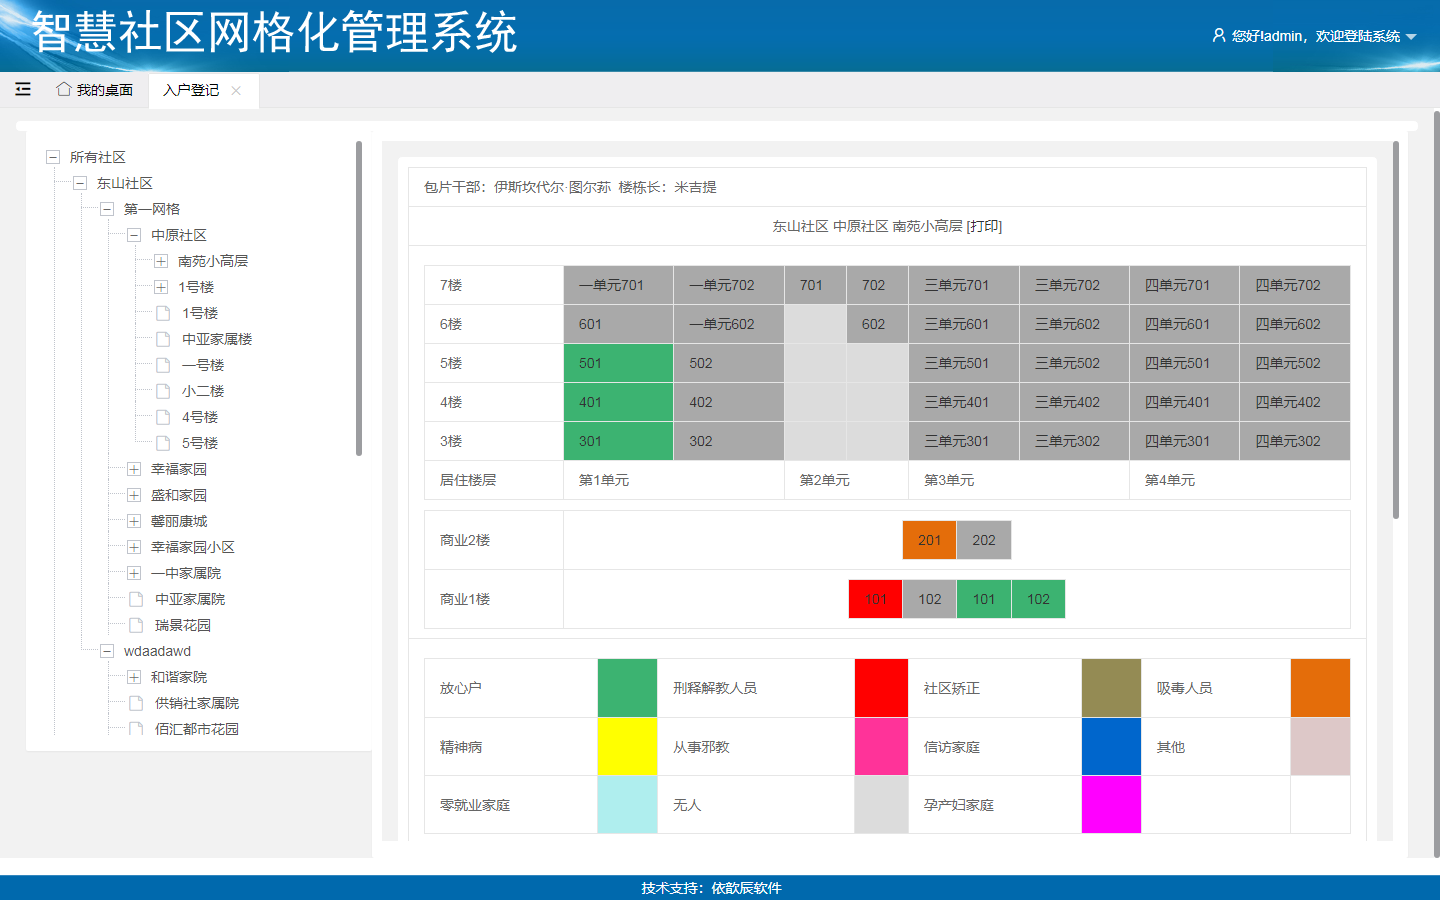Click the home icon on 我的桌面 tab
This screenshot has width=1440, height=900.
coord(64,89)
